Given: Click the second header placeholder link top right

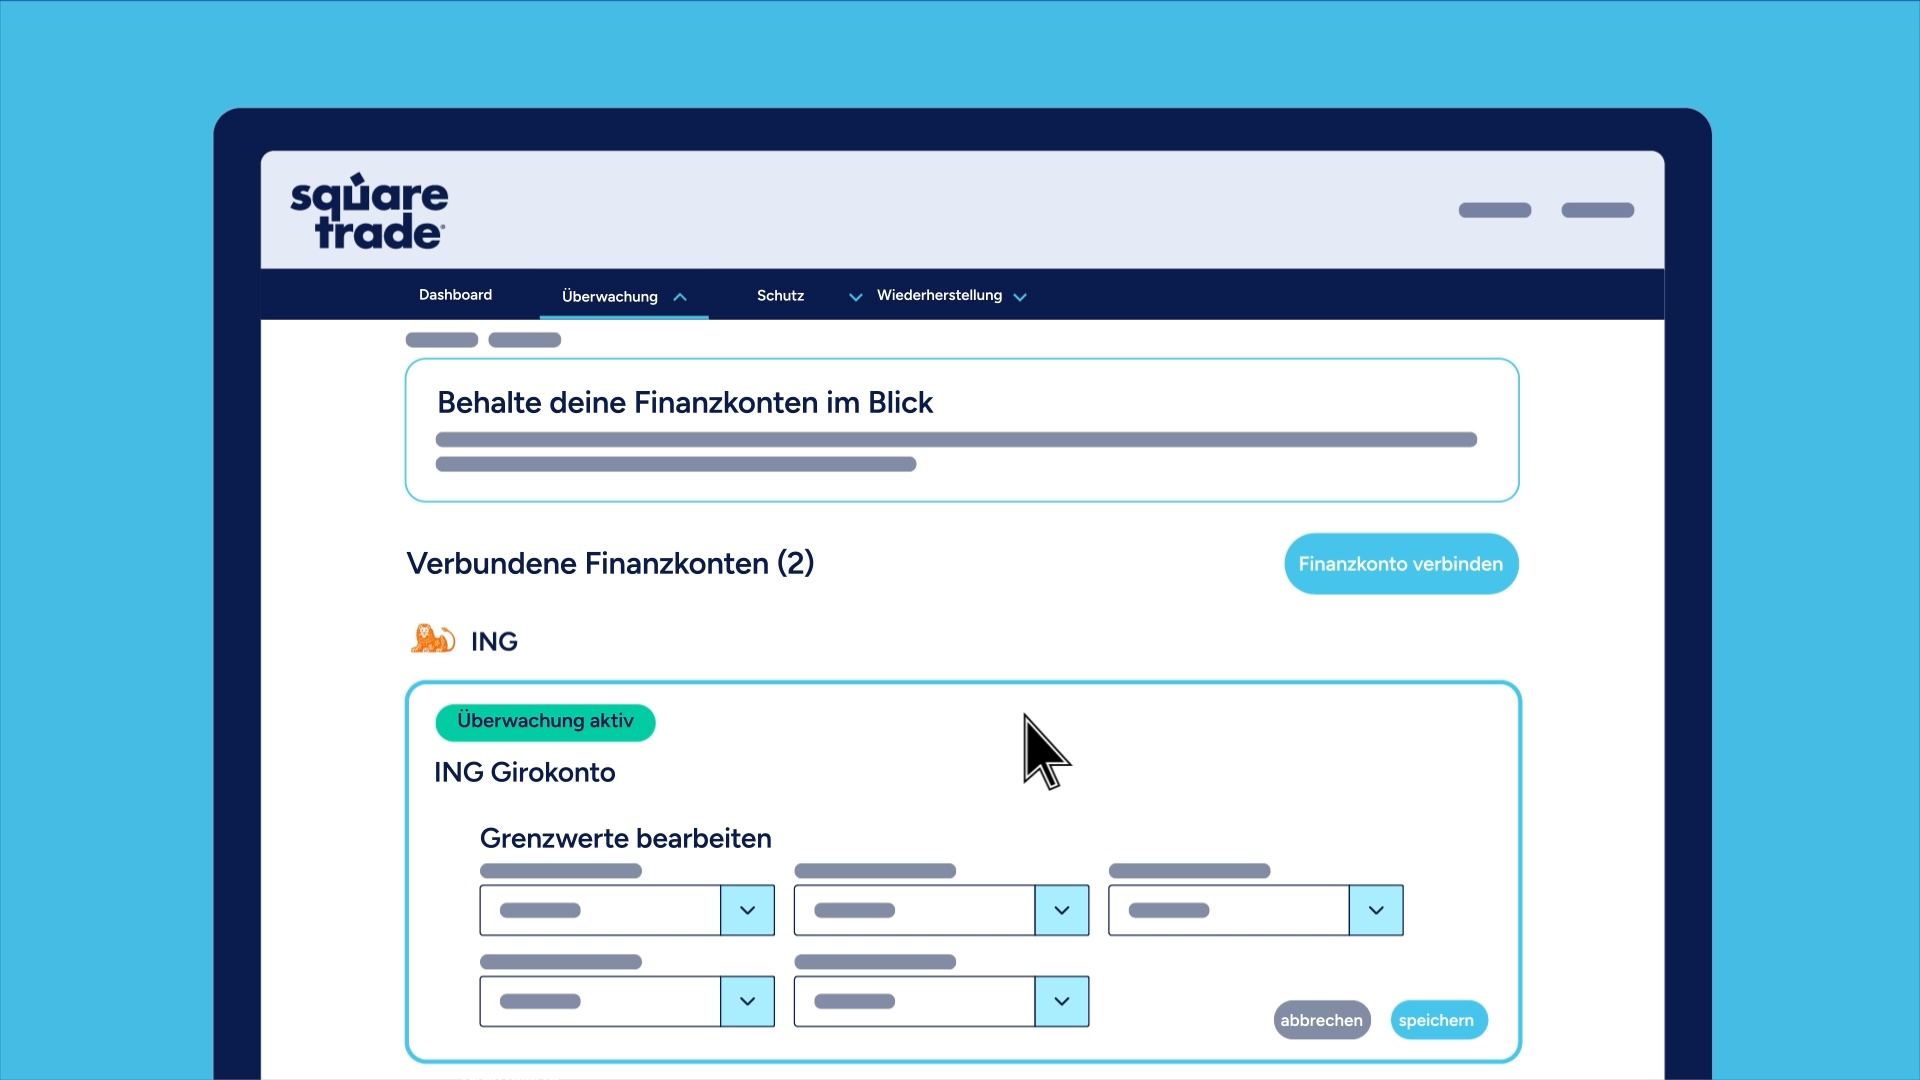Looking at the screenshot, I should pos(1598,210).
